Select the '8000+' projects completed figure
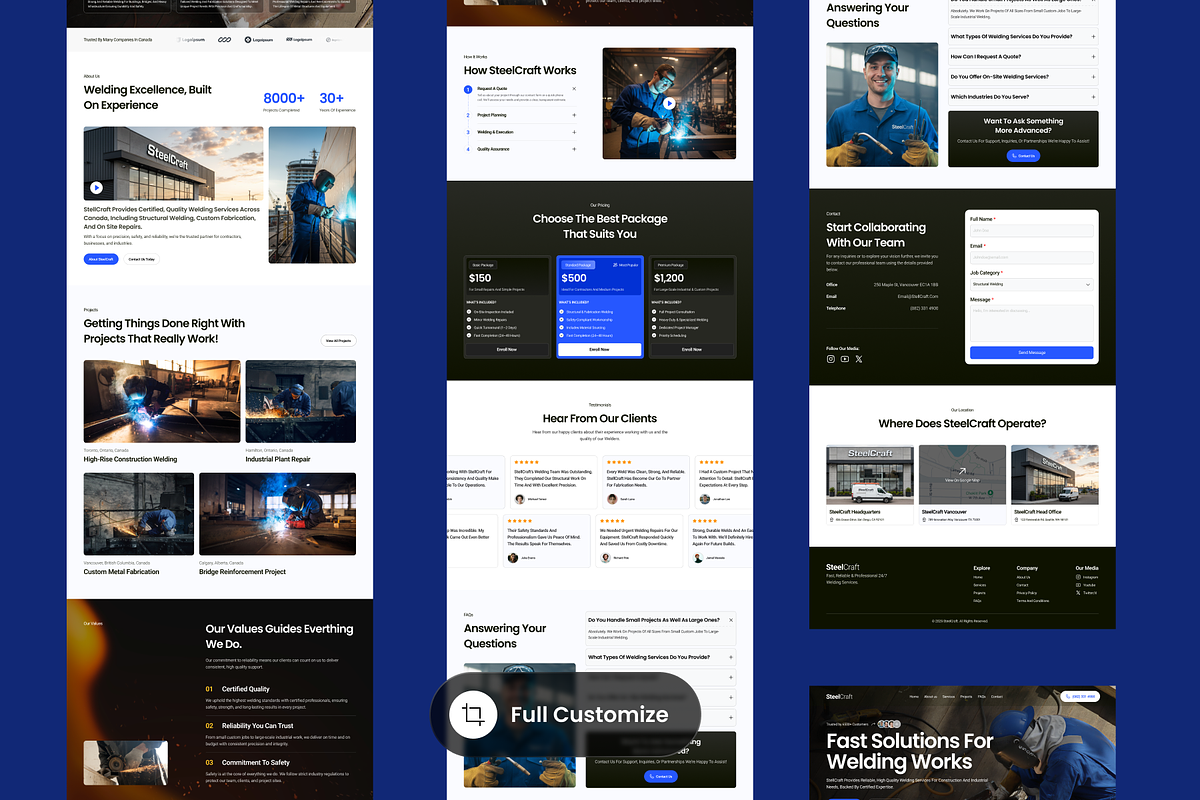This screenshot has width=1200, height=800. tap(284, 98)
